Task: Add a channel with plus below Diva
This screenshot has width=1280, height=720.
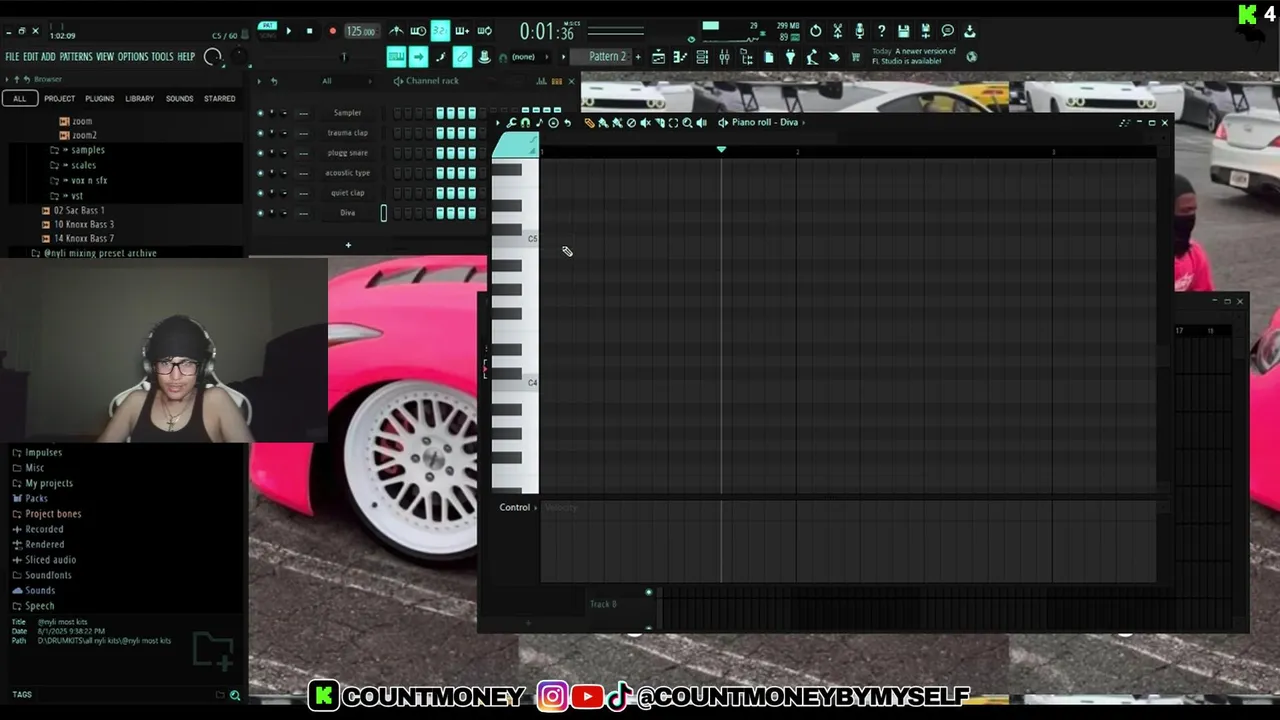Action: (348, 245)
